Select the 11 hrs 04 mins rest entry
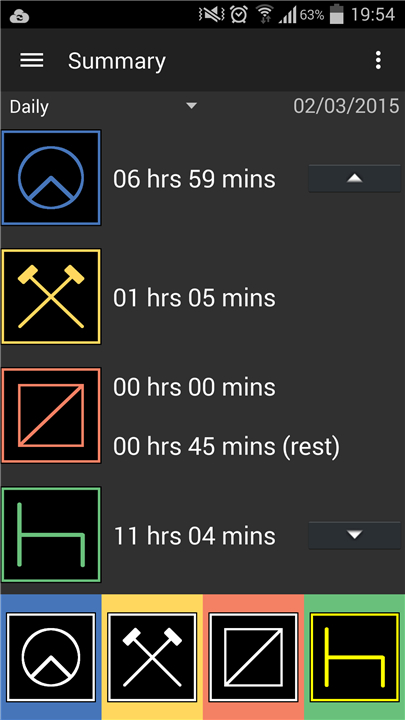The height and width of the screenshot is (720, 405). click(x=194, y=536)
